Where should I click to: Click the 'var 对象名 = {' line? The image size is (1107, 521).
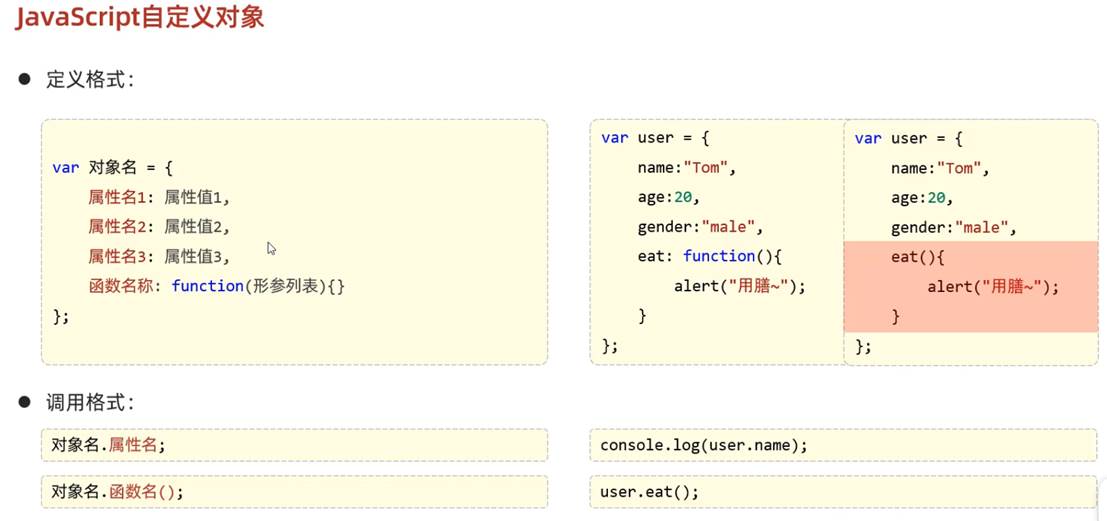click(113, 168)
